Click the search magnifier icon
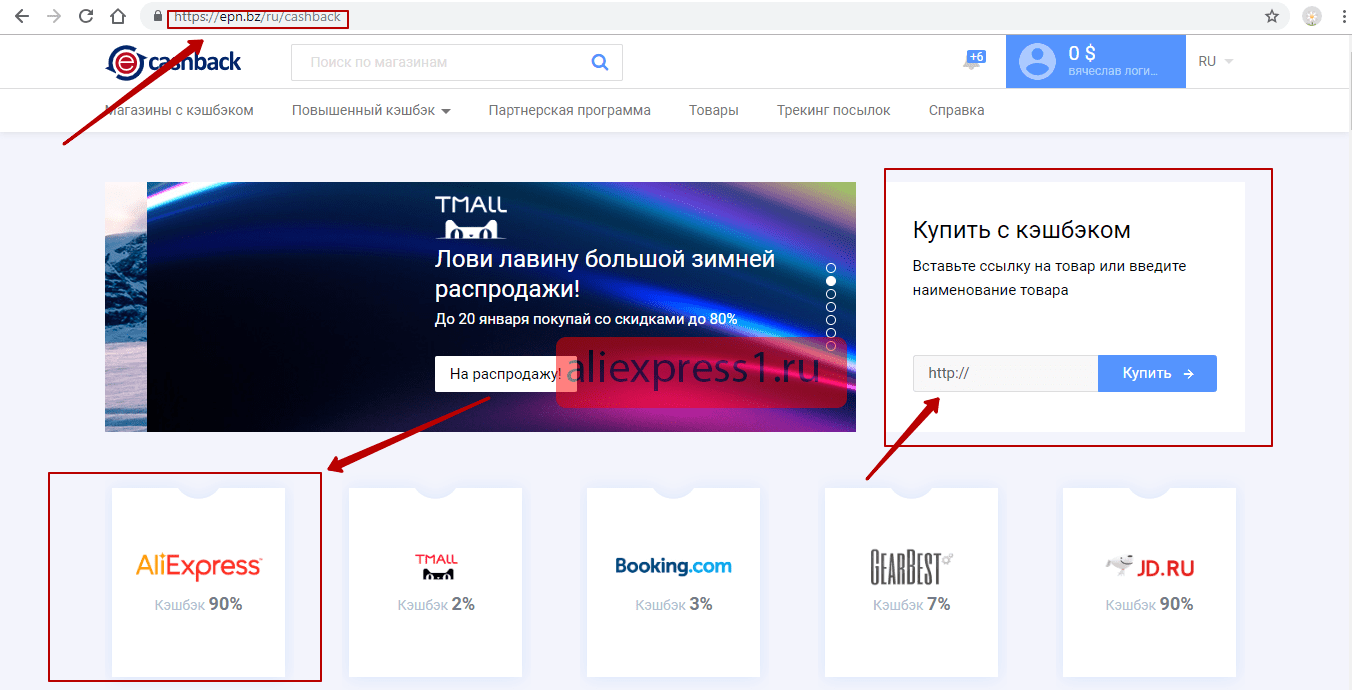The width and height of the screenshot is (1352, 690). [x=600, y=62]
